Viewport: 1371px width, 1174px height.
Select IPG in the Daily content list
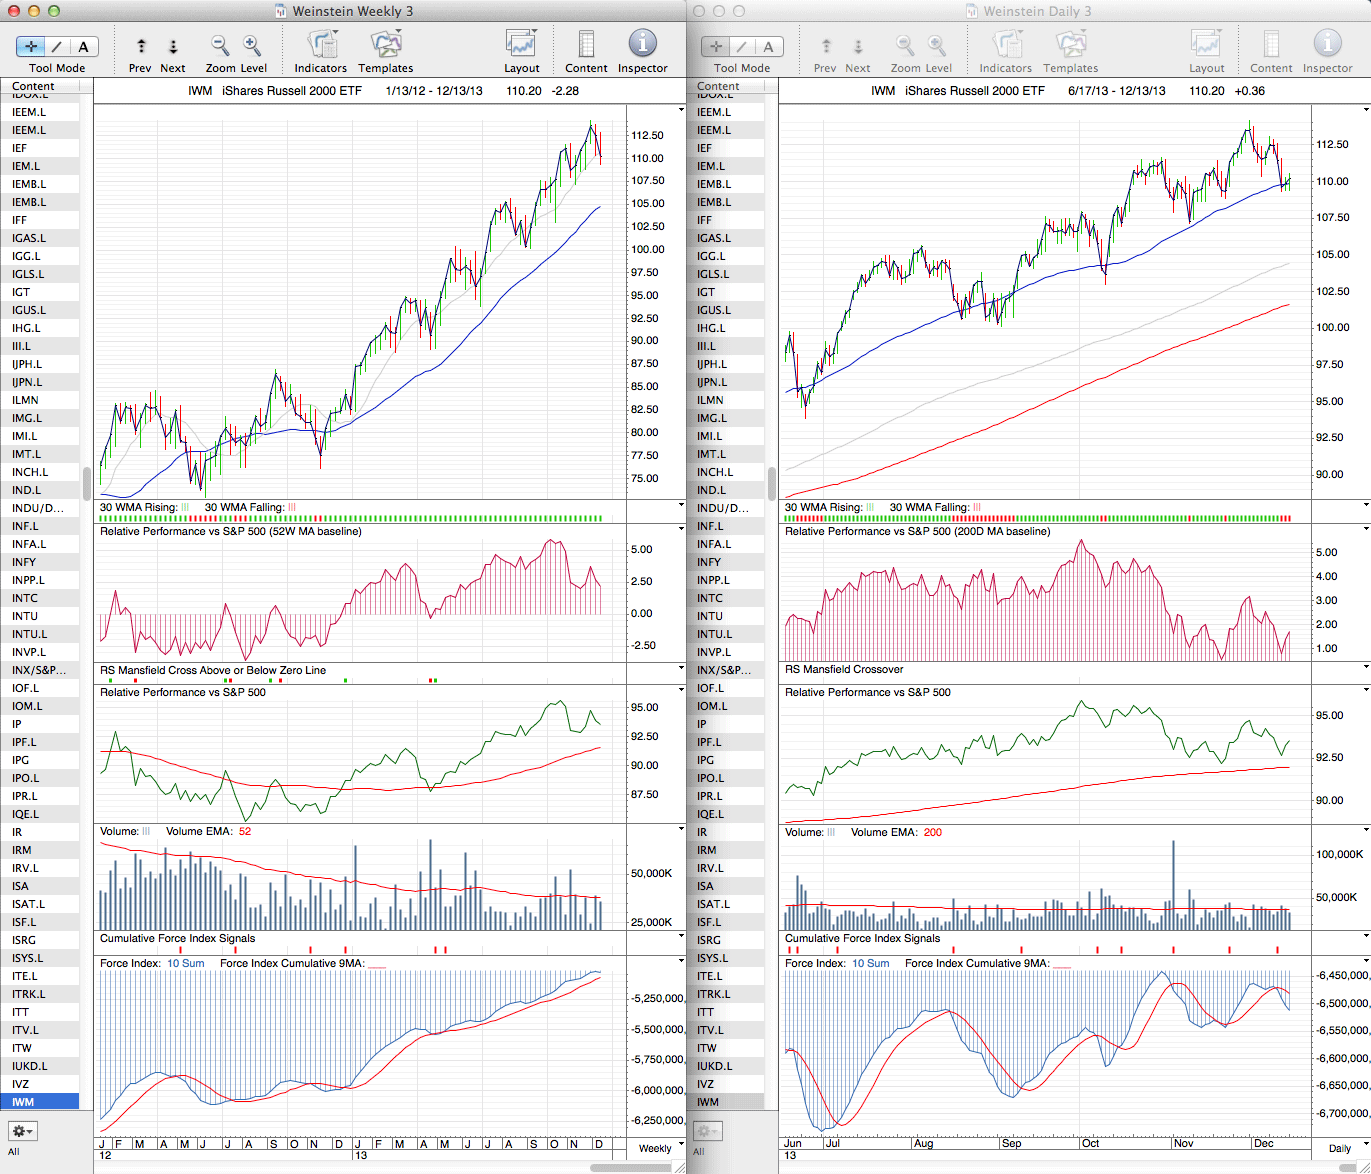(725, 759)
